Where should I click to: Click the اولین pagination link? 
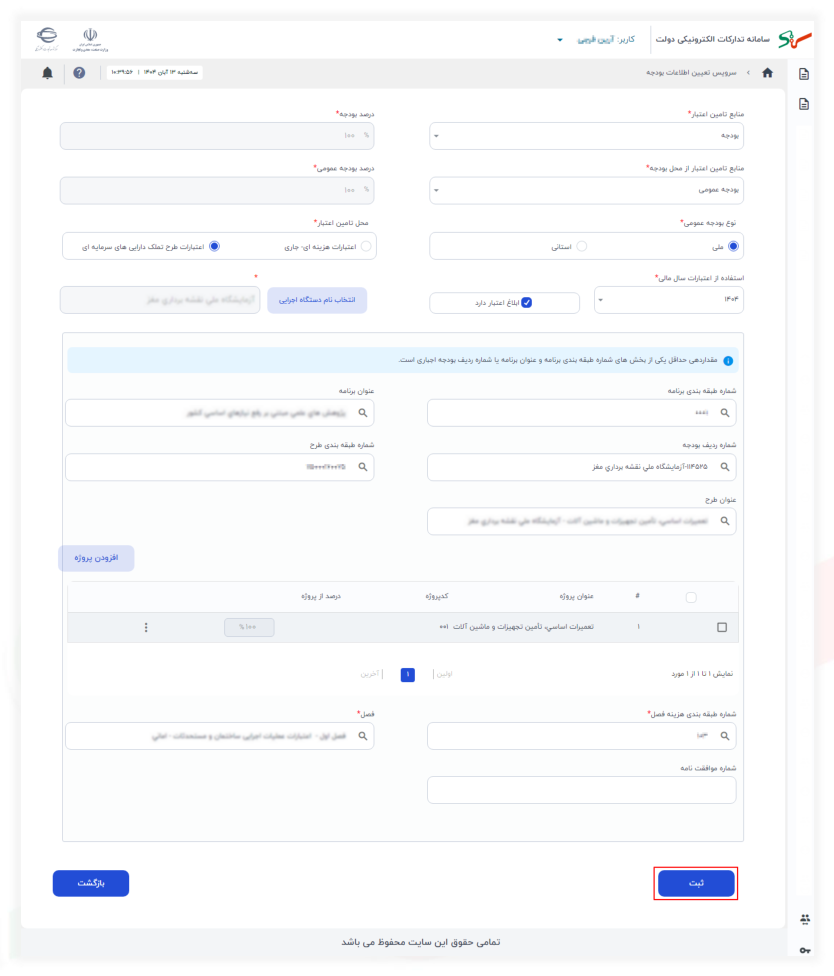click(x=444, y=674)
